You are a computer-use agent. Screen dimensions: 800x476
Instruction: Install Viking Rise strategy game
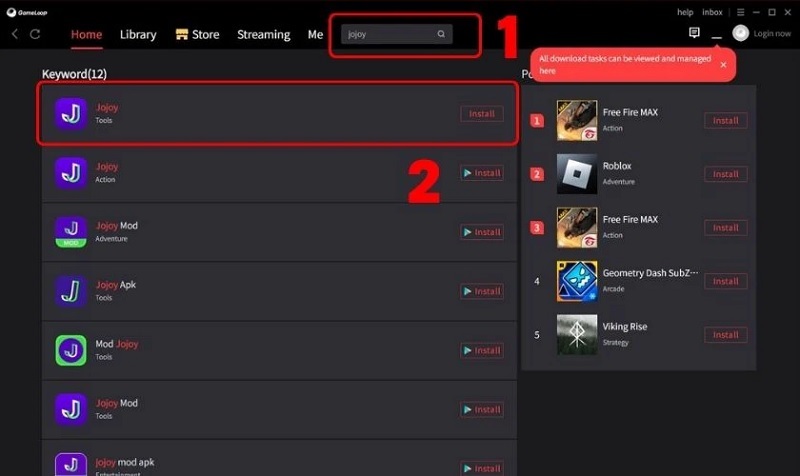pos(726,335)
